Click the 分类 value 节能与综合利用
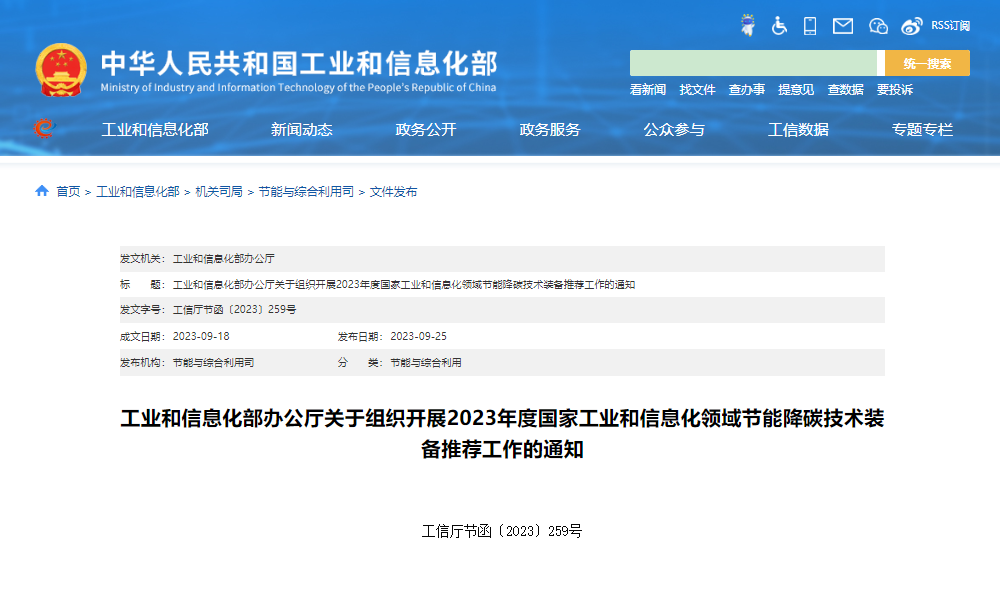1000x600 pixels. tap(426, 363)
